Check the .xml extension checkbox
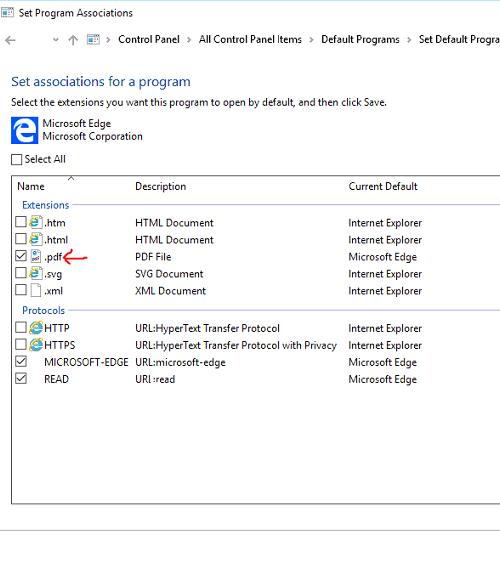Viewport: 500px width, 565px height. (x=21, y=290)
